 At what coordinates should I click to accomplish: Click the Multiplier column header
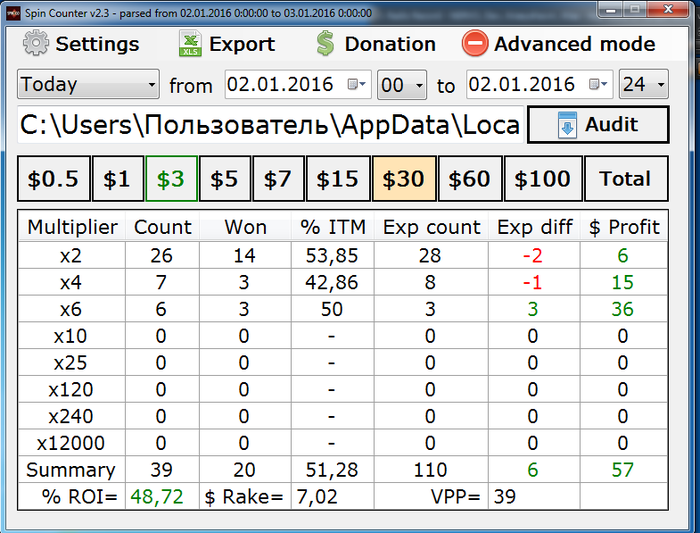72,227
